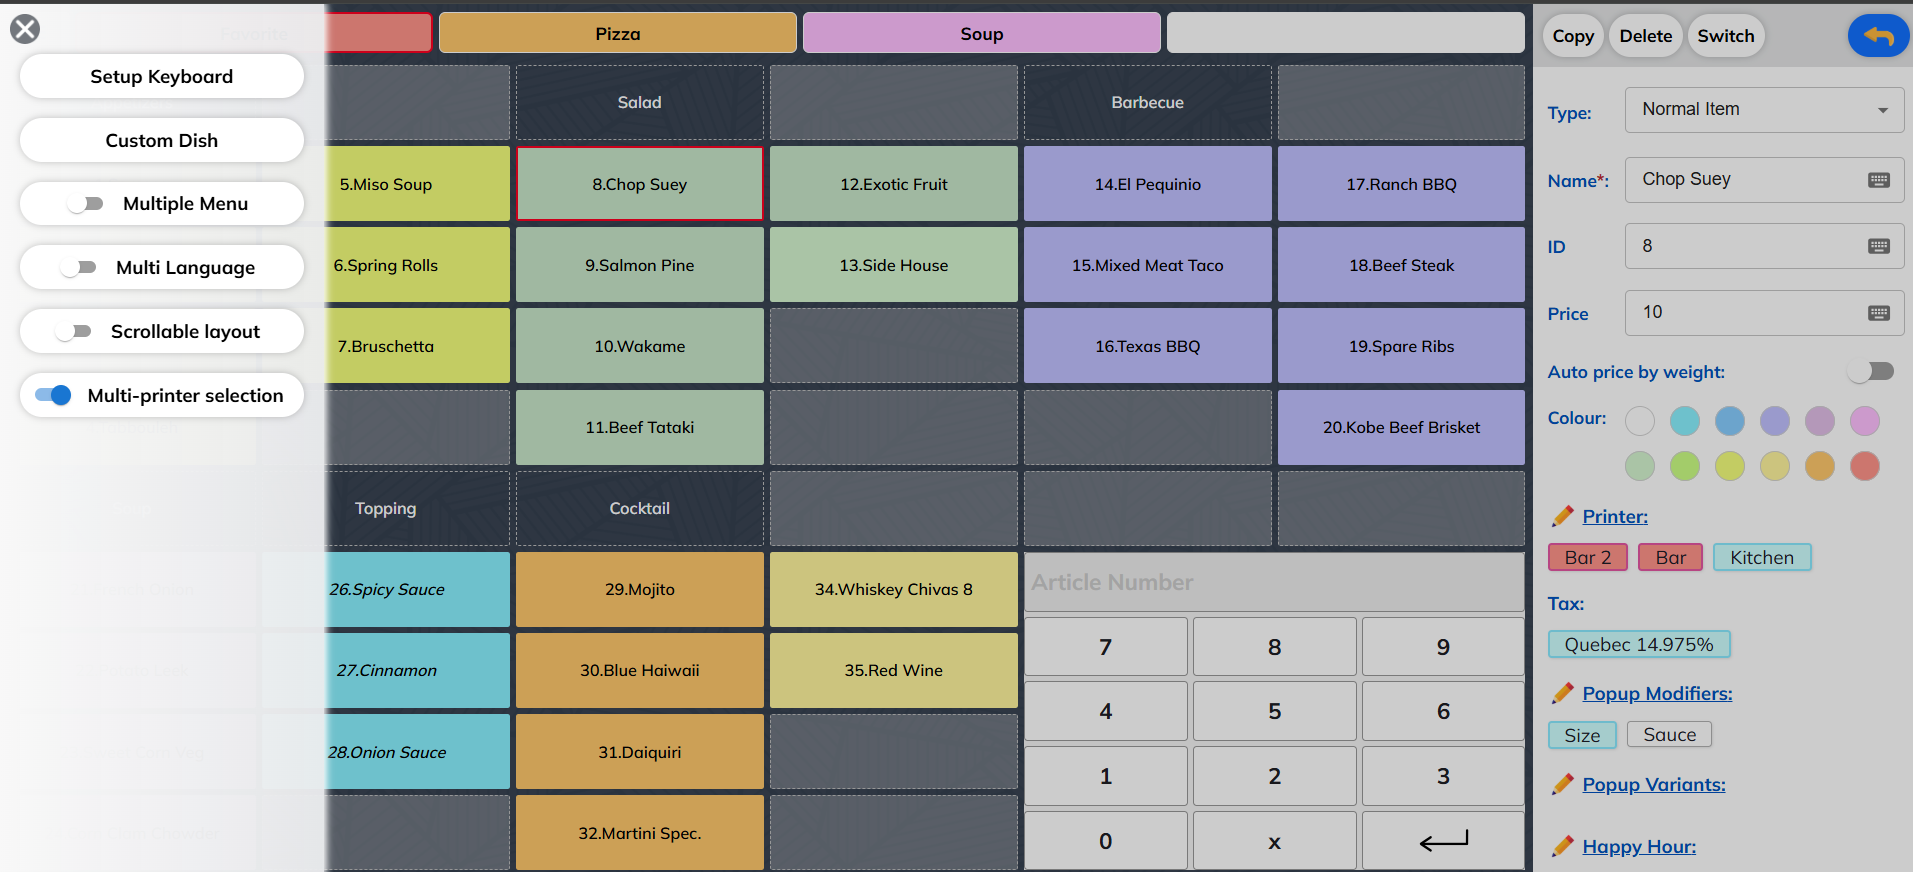The width and height of the screenshot is (1913, 872).
Task: Select the 29.Mojito item
Action: [640, 589]
